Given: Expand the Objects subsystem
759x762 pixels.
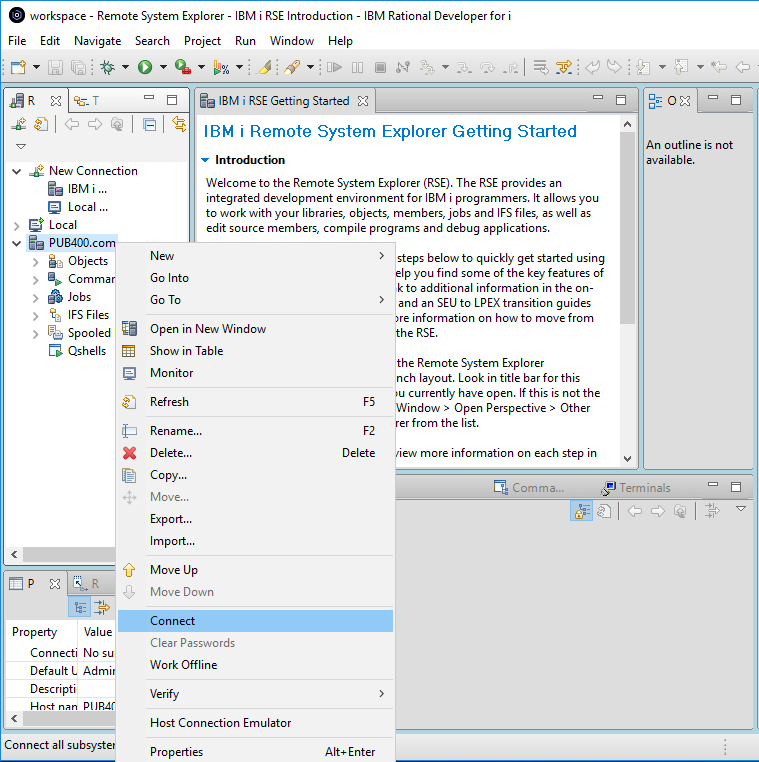Looking at the screenshot, I should click(x=35, y=262).
